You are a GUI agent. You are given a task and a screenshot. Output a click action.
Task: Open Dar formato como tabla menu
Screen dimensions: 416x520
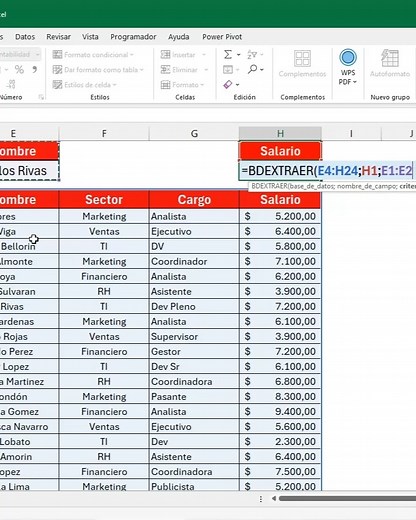[98, 70]
